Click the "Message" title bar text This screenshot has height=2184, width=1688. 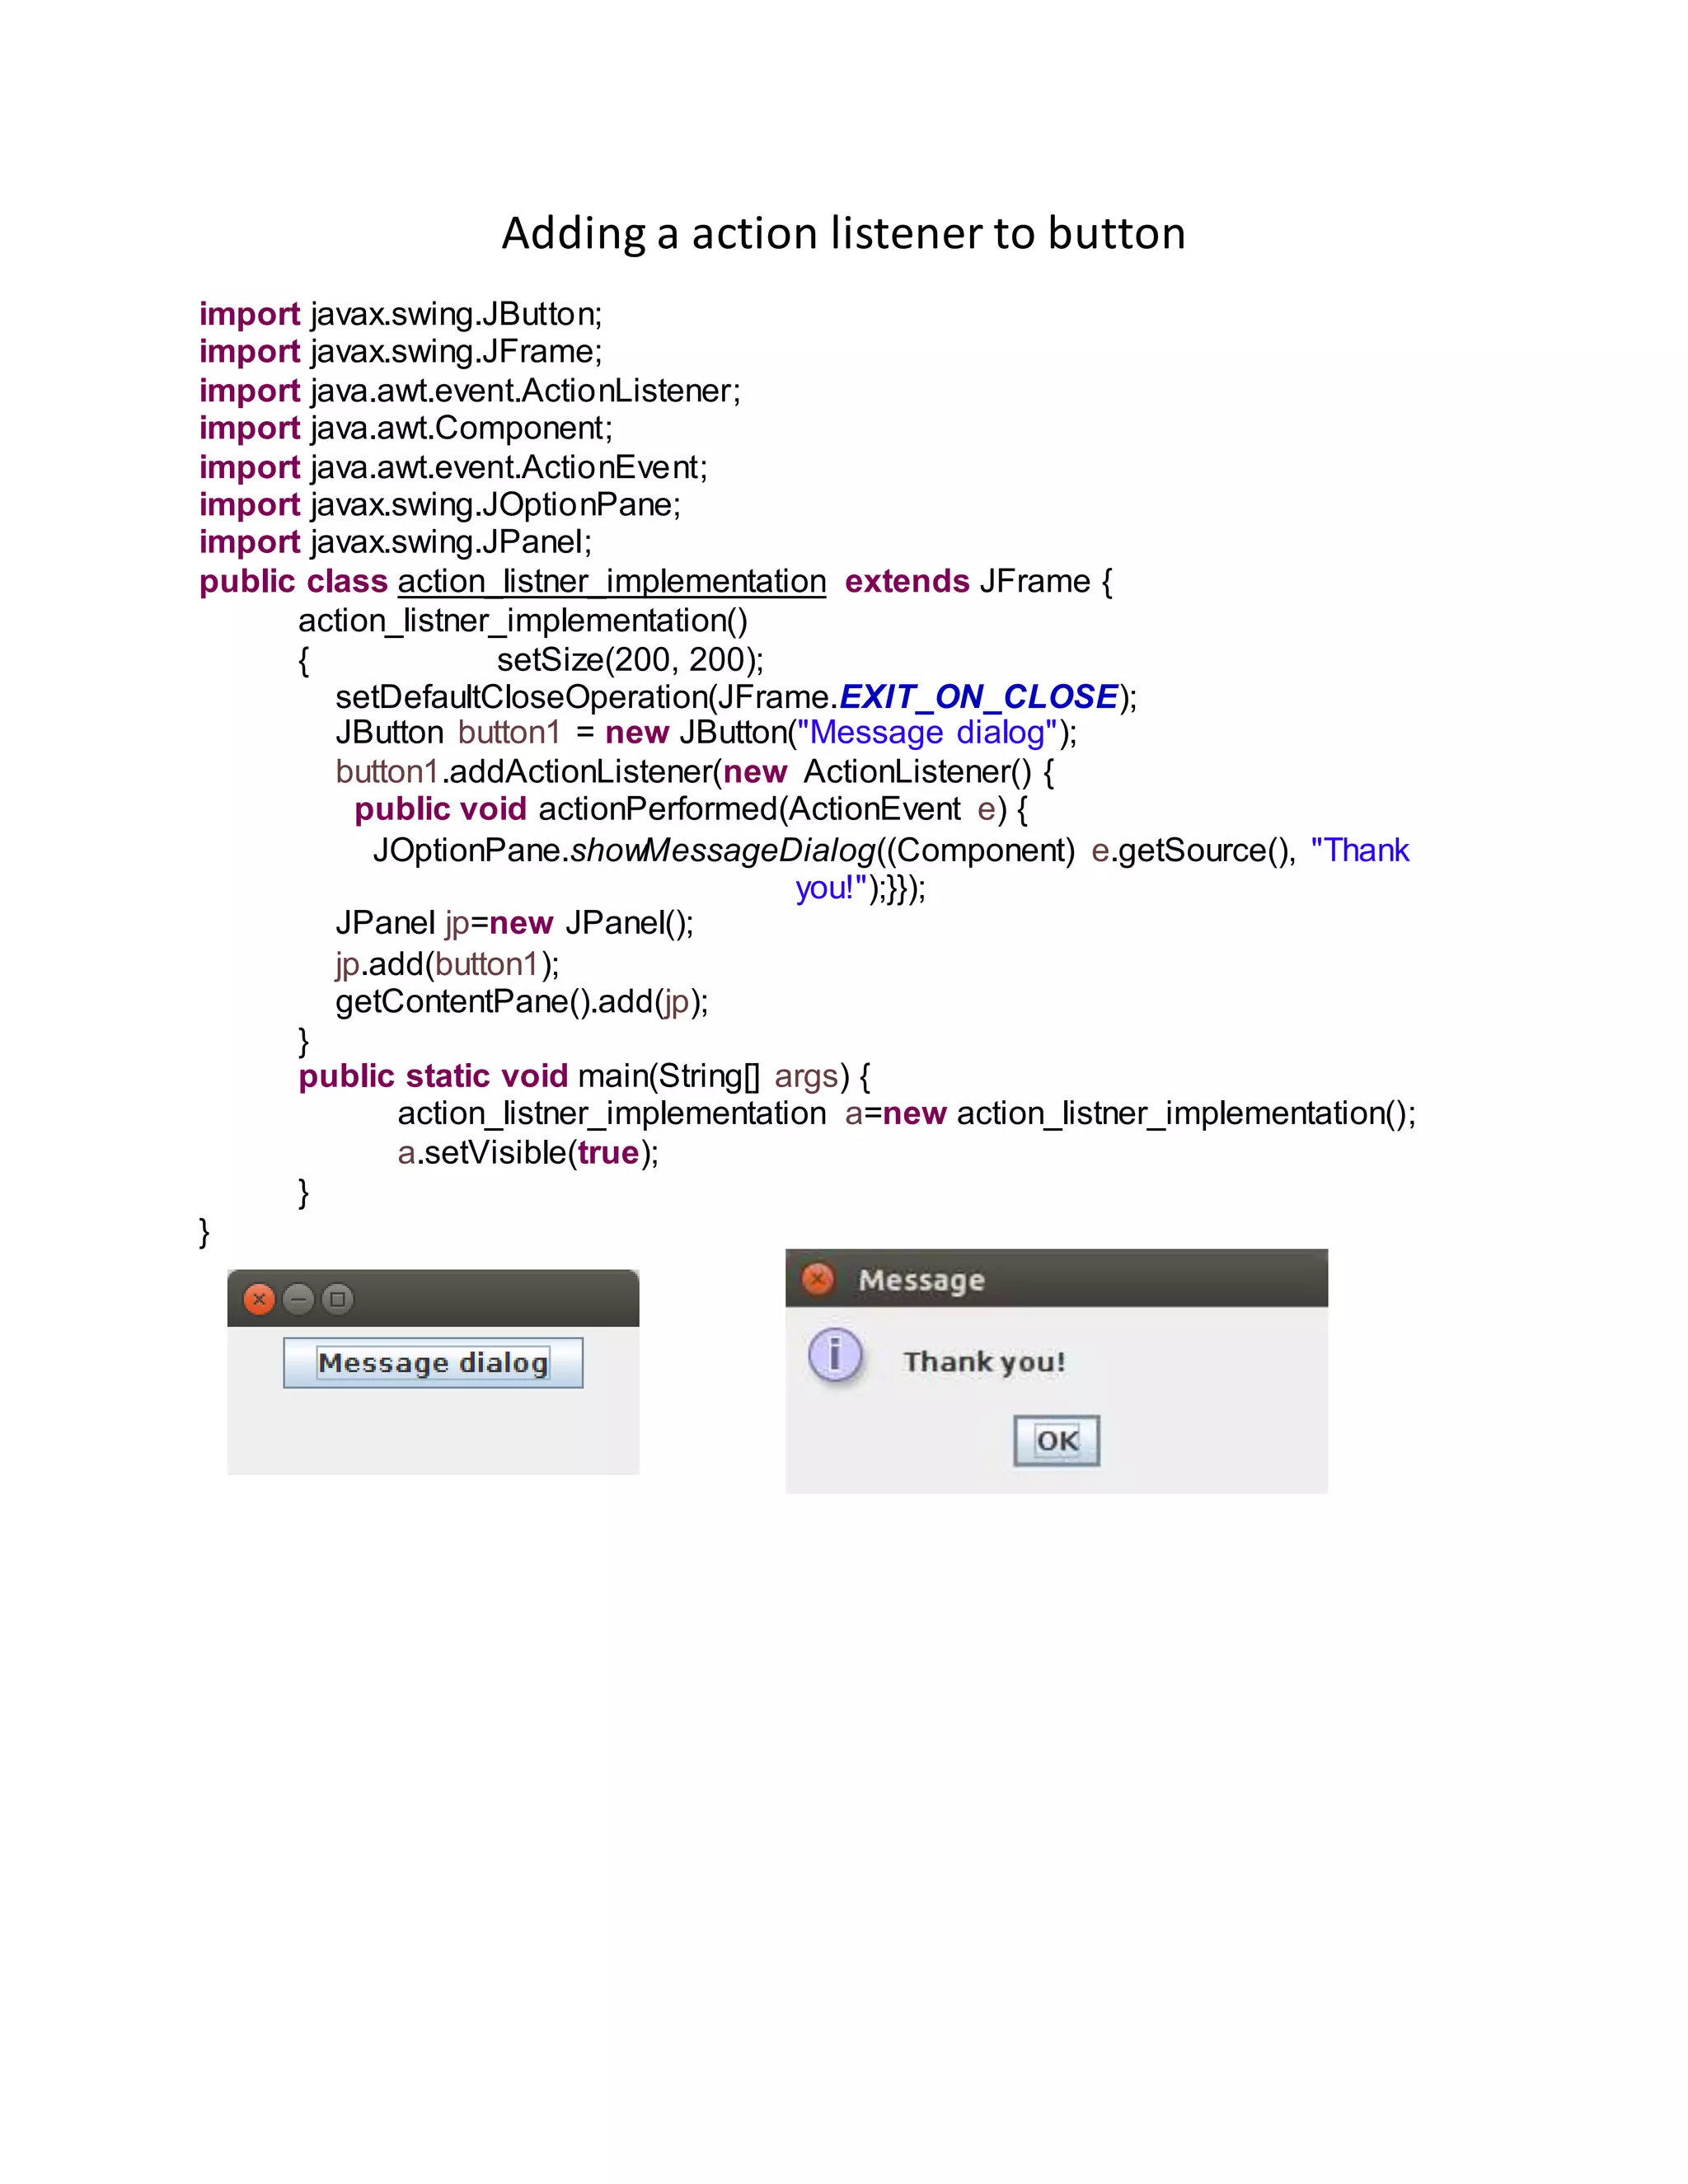[x=921, y=1280]
